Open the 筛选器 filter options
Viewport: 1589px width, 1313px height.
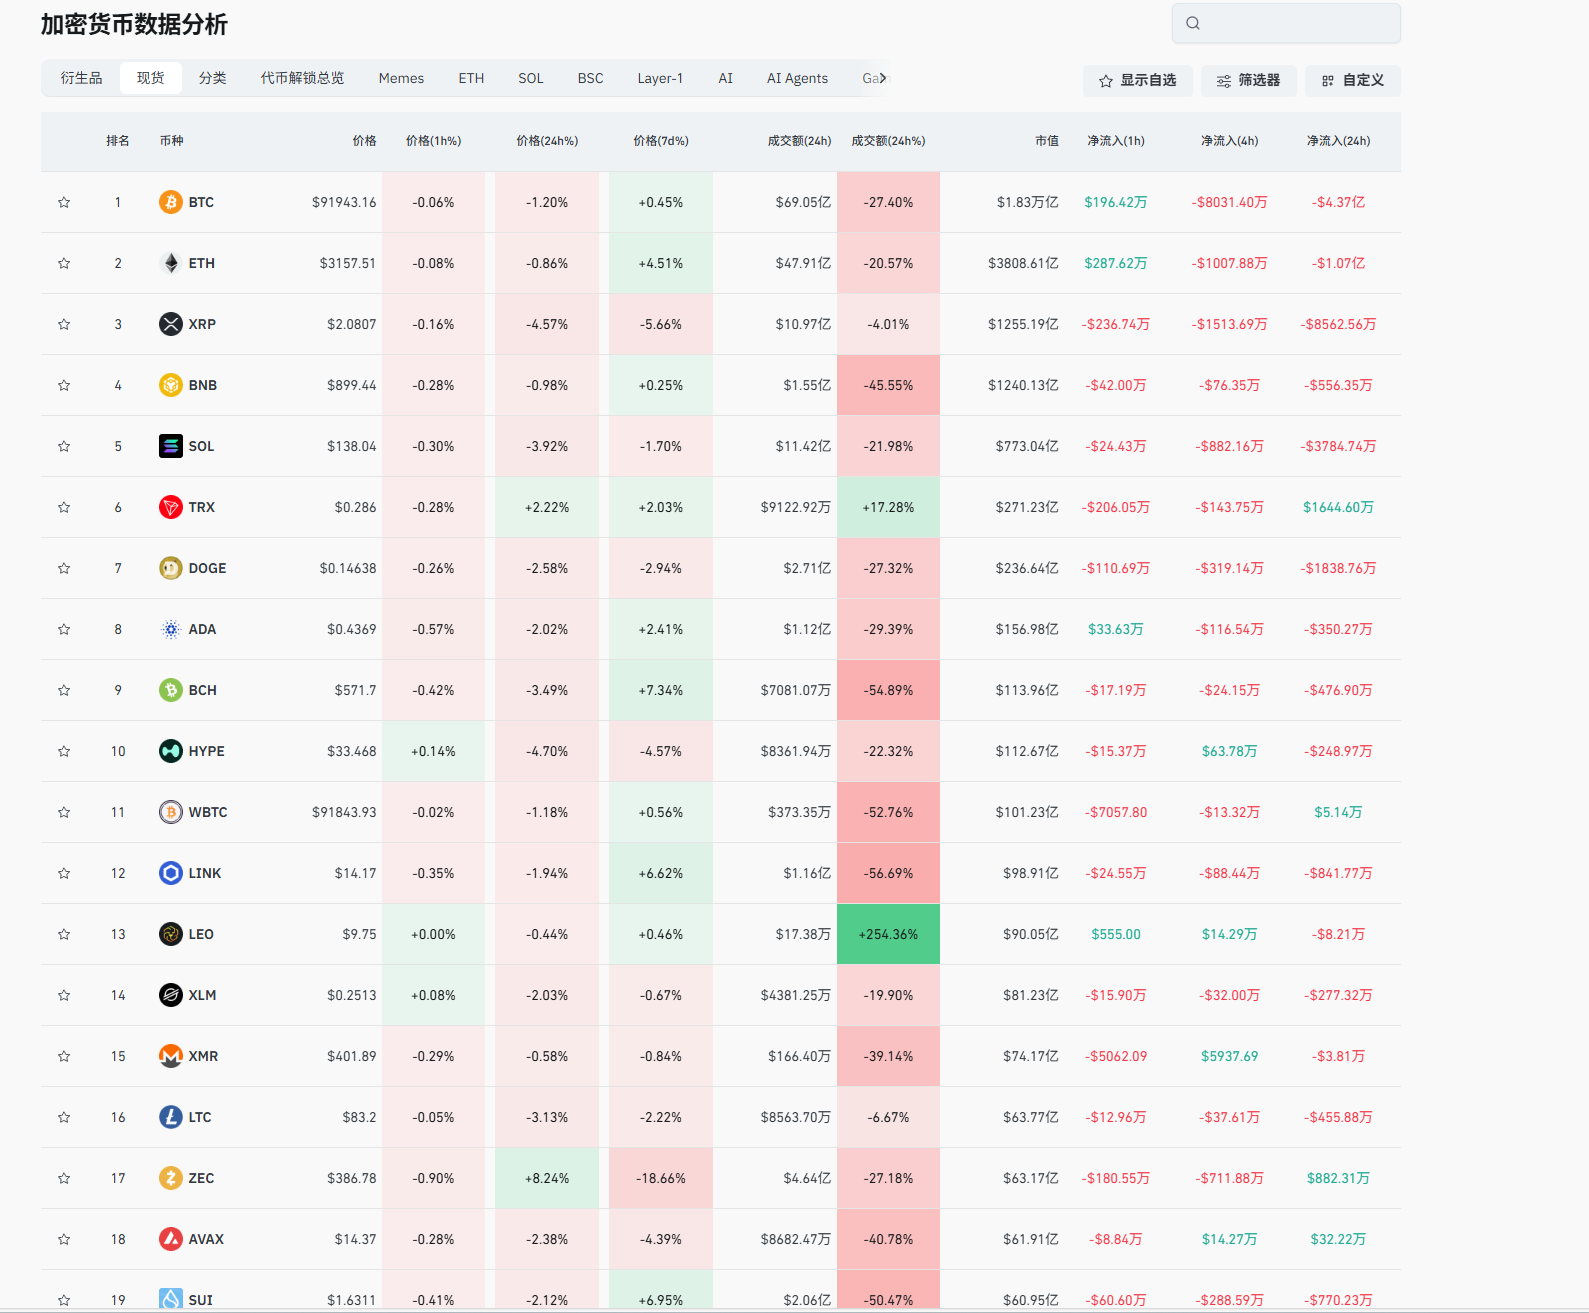[1248, 81]
